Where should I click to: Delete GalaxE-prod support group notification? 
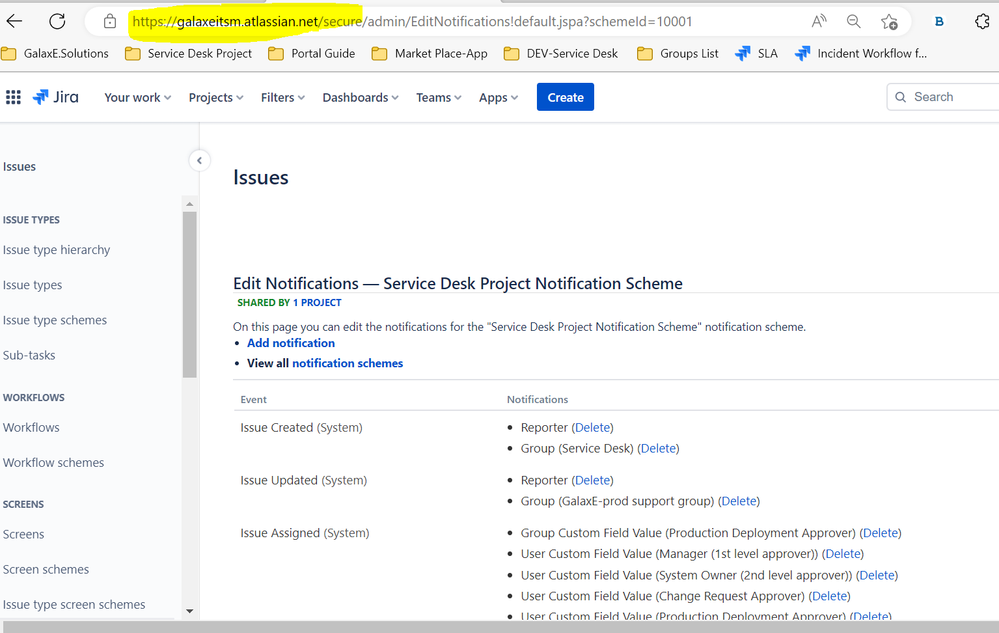click(739, 501)
